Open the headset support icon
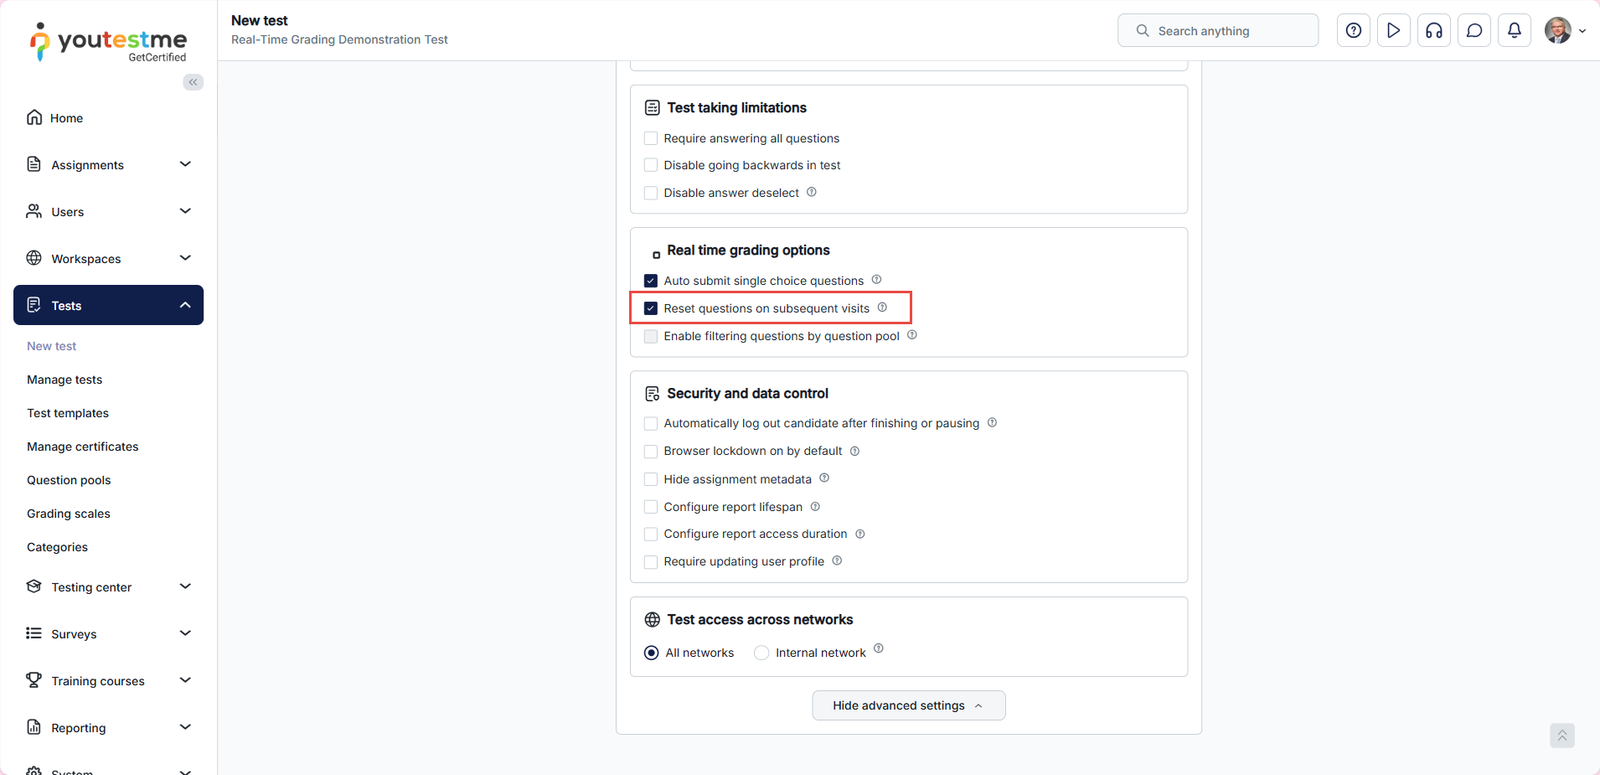 1434,31
